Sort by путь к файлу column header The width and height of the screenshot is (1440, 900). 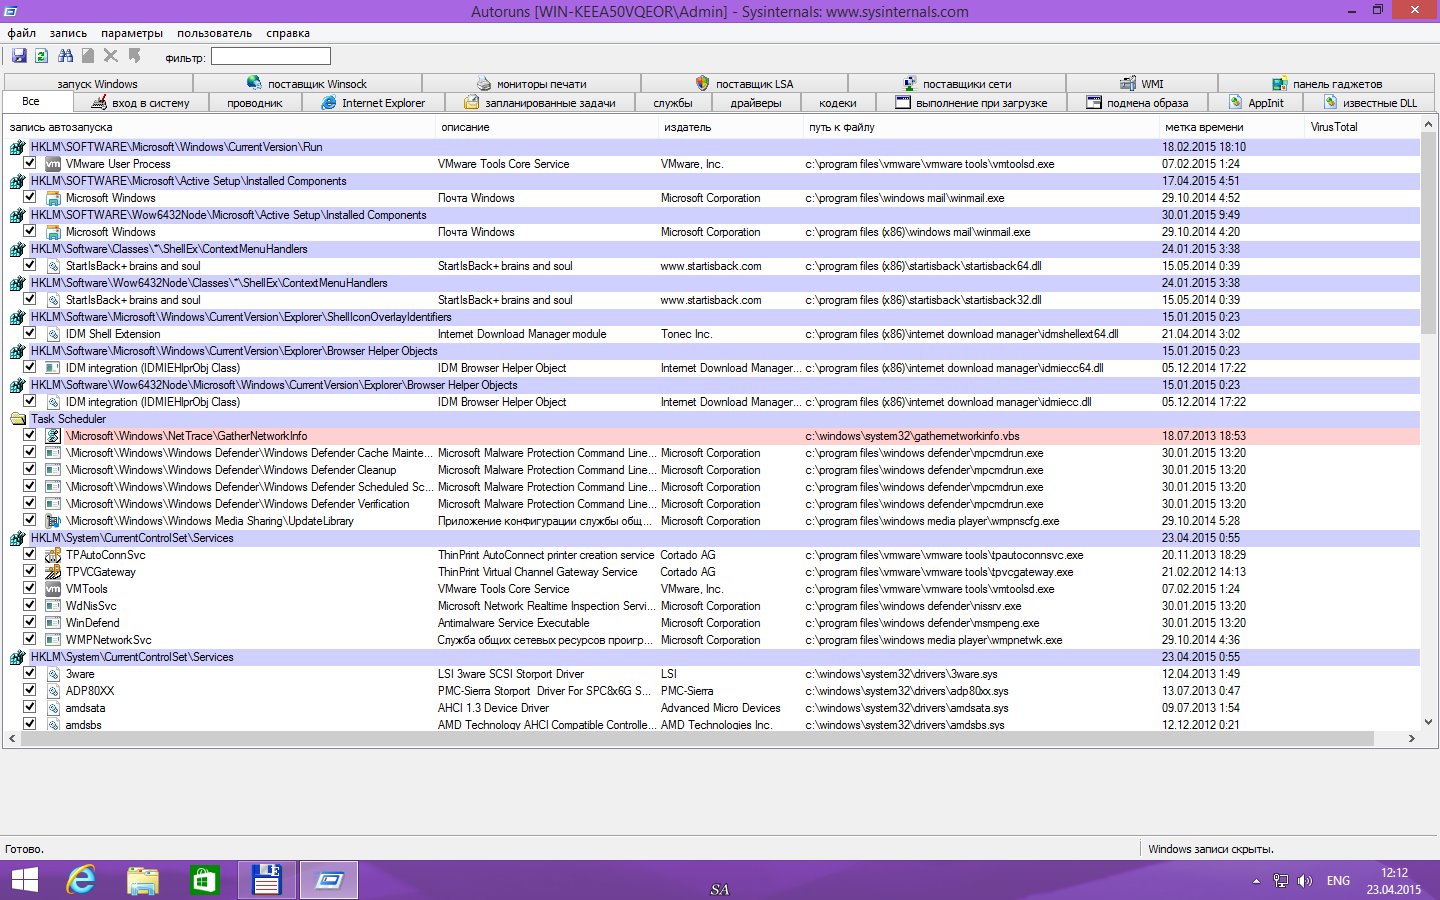[x=982, y=127]
